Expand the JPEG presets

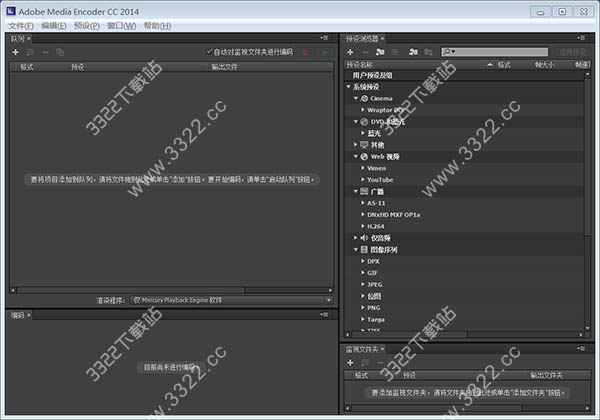point(363,284)
